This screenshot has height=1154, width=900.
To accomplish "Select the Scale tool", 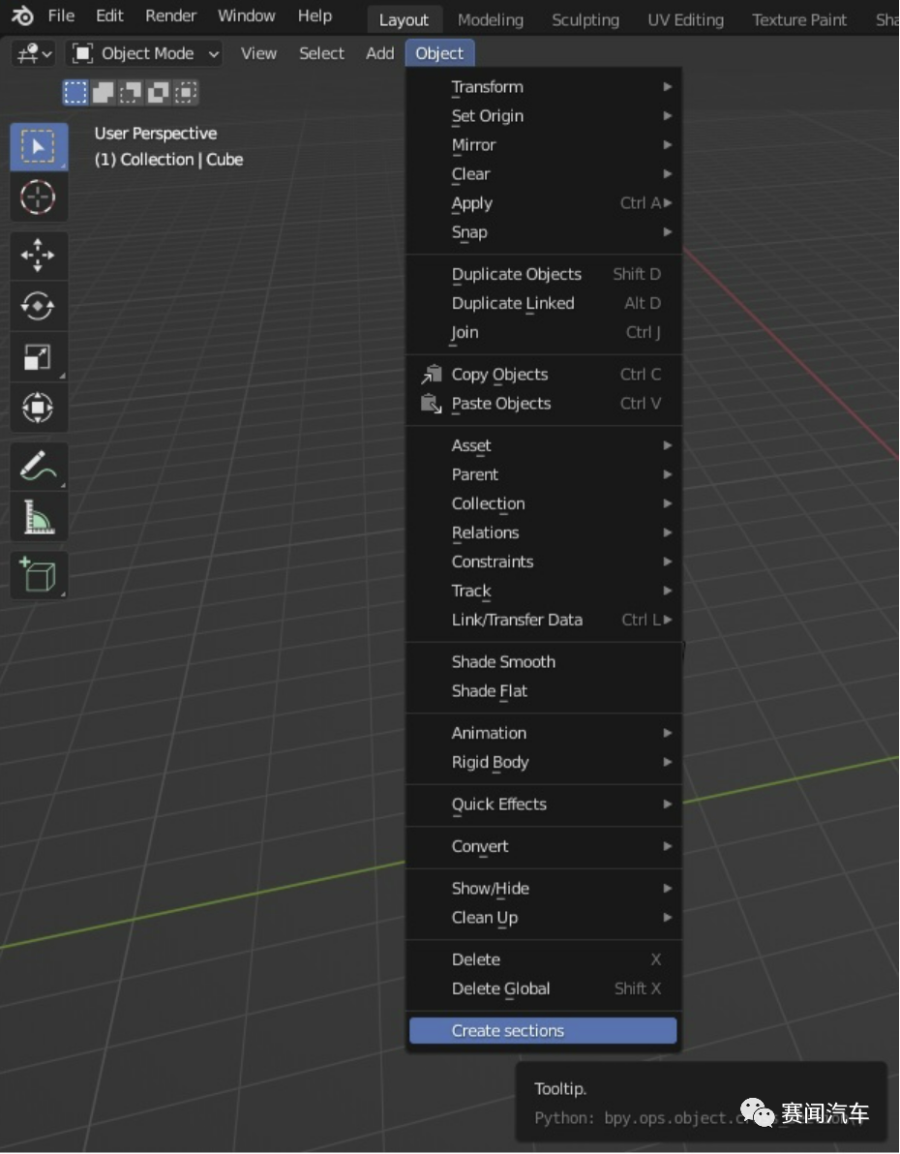I will 38,357.
